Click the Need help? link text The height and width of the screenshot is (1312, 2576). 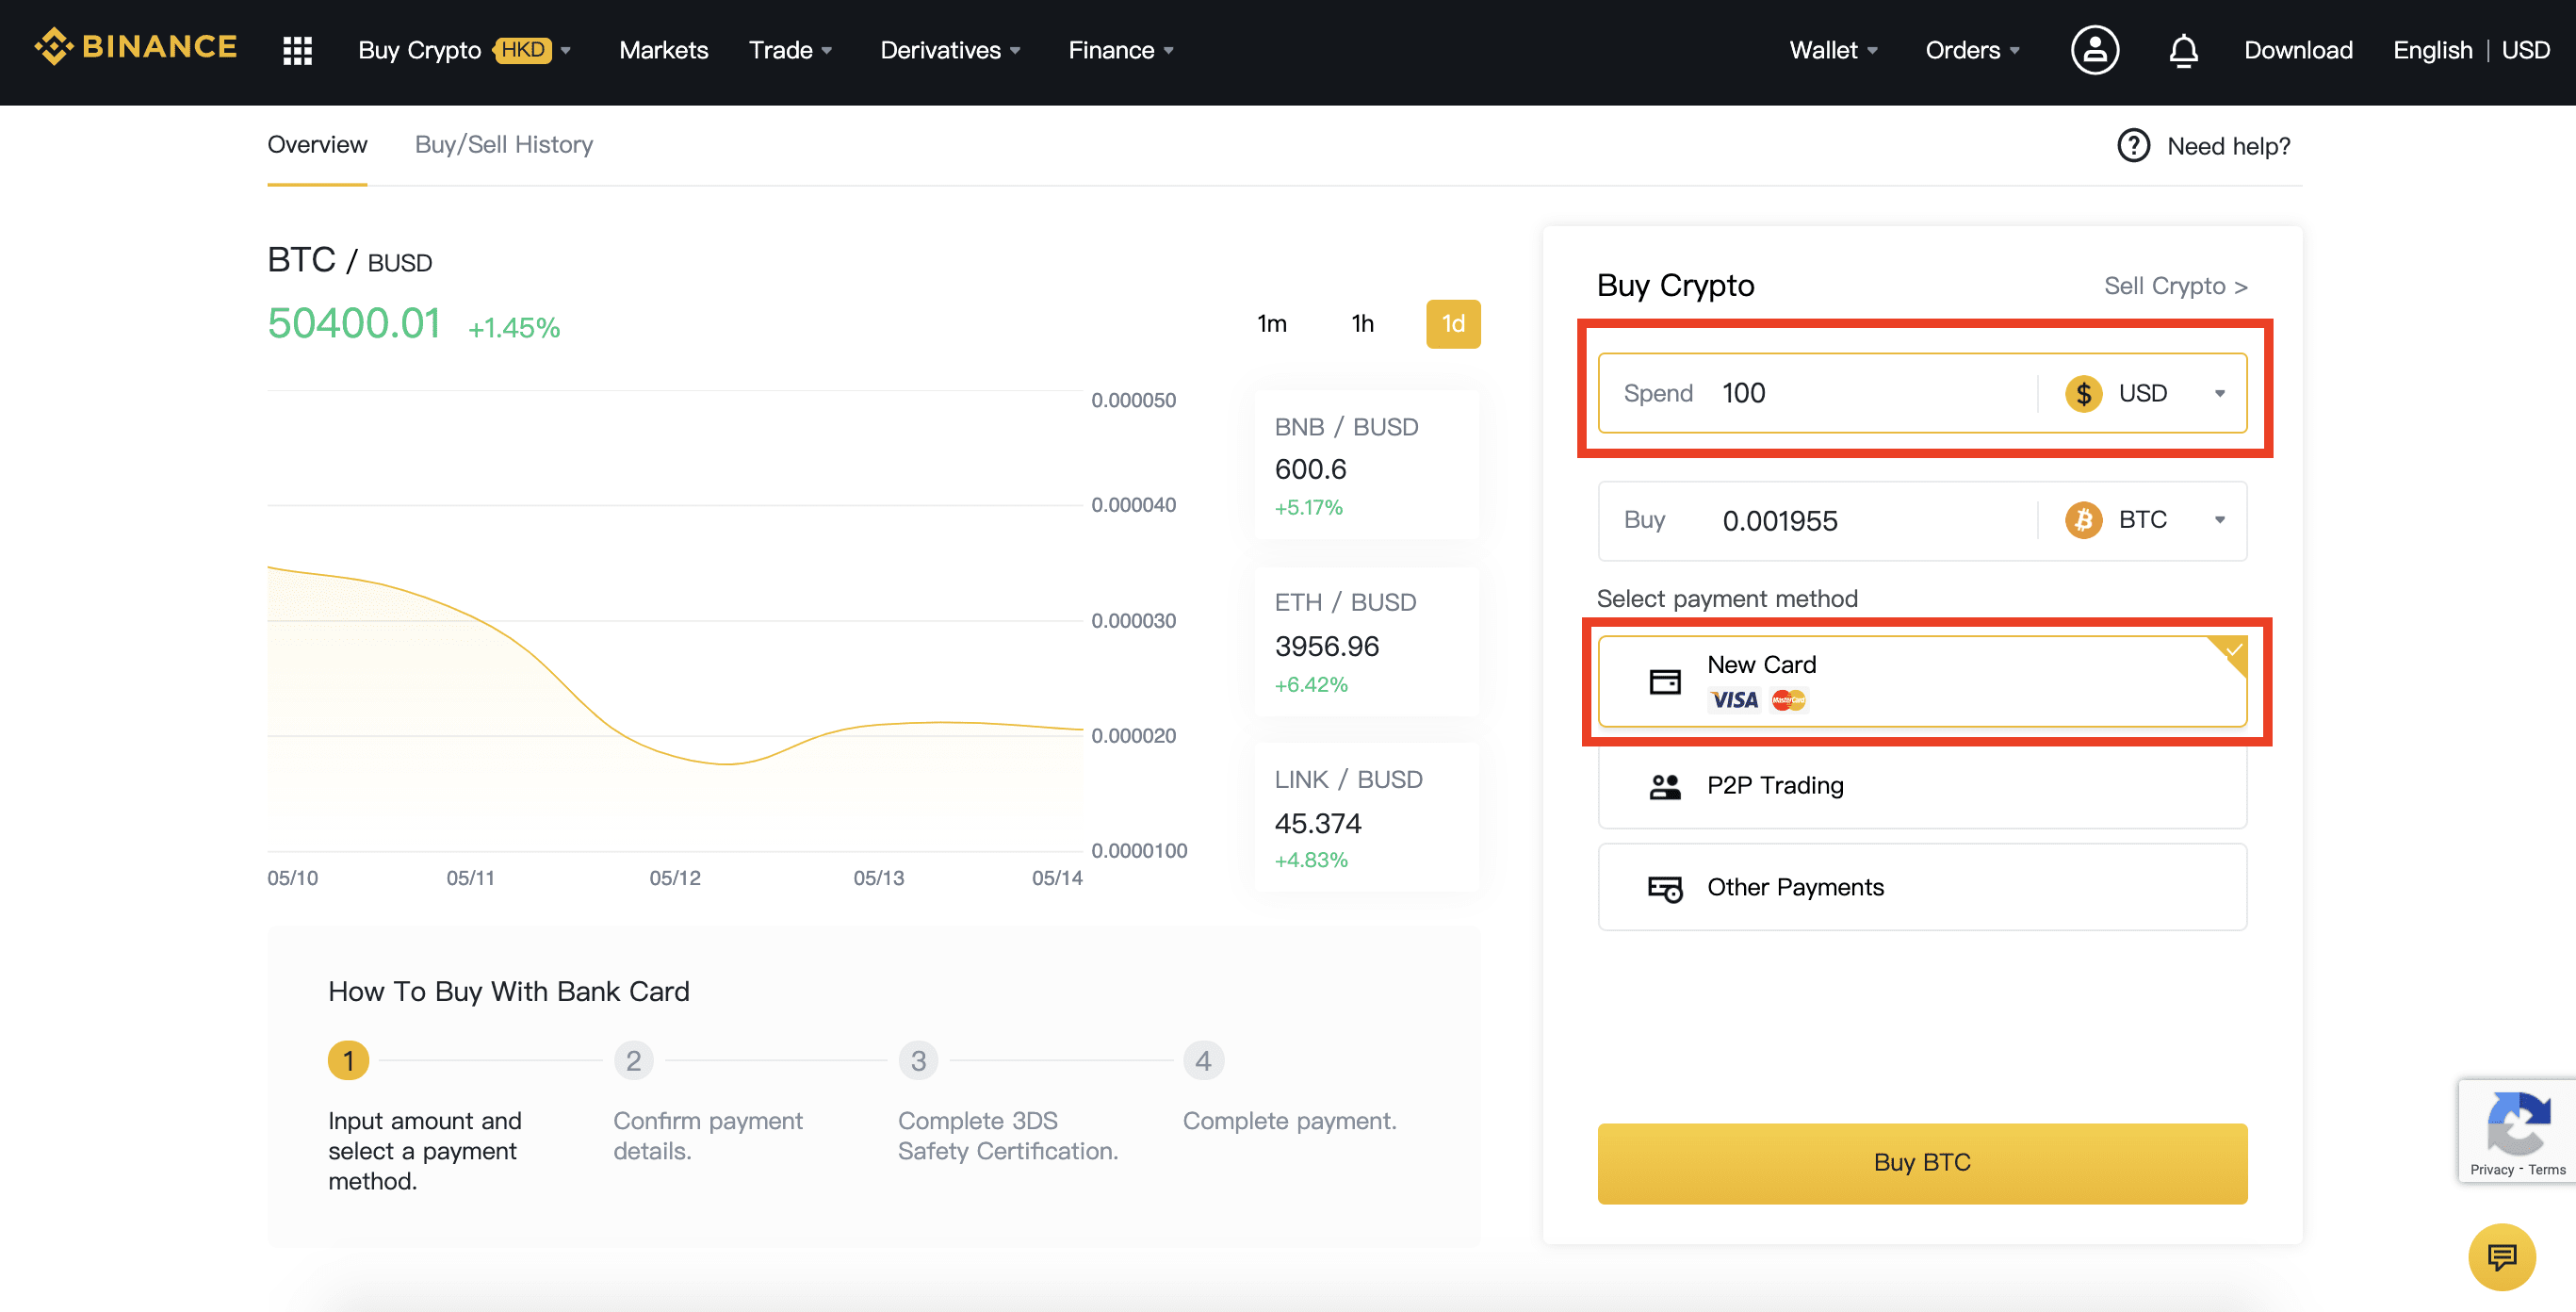pos(2228,146)
